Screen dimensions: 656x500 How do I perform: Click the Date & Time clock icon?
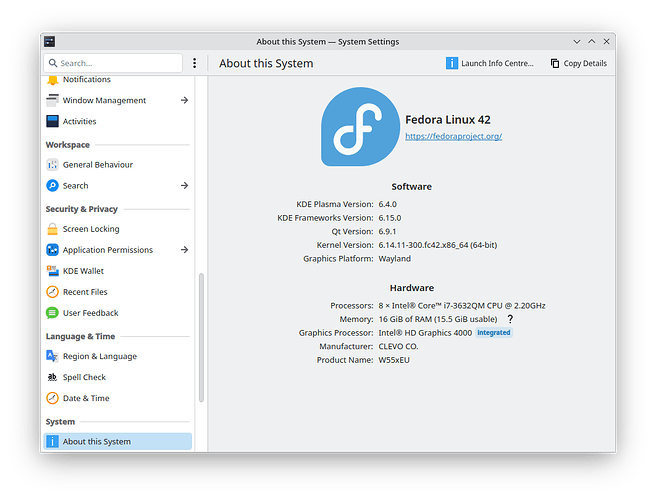click(x=52, y=398)
